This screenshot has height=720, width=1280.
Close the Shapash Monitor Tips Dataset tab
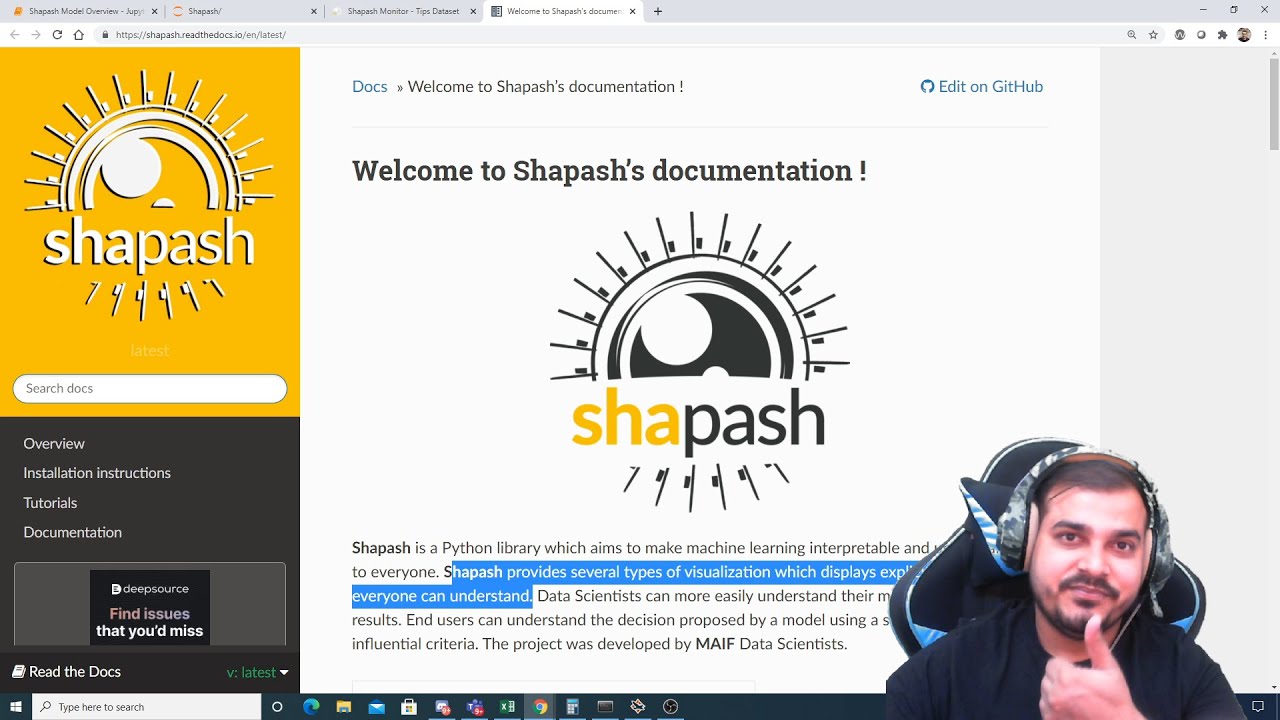473,11
